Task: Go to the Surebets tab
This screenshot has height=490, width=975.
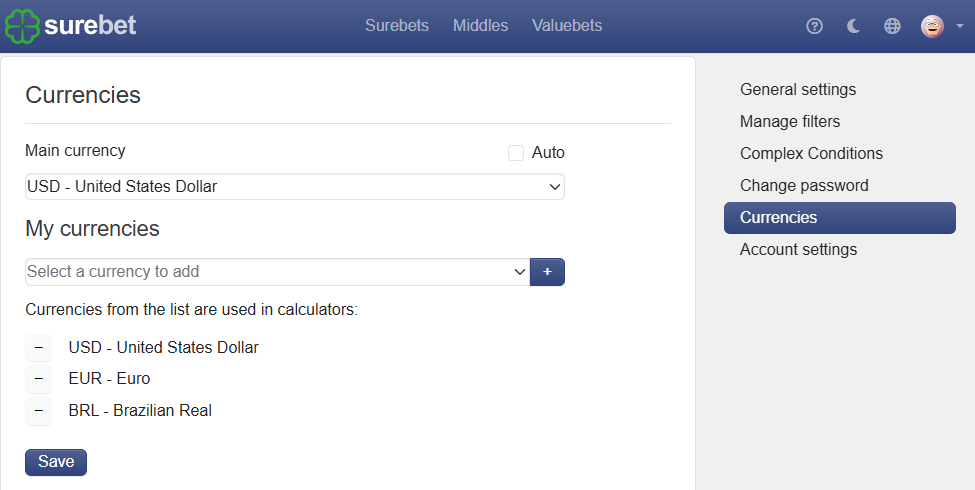Action: coord(397,25)
